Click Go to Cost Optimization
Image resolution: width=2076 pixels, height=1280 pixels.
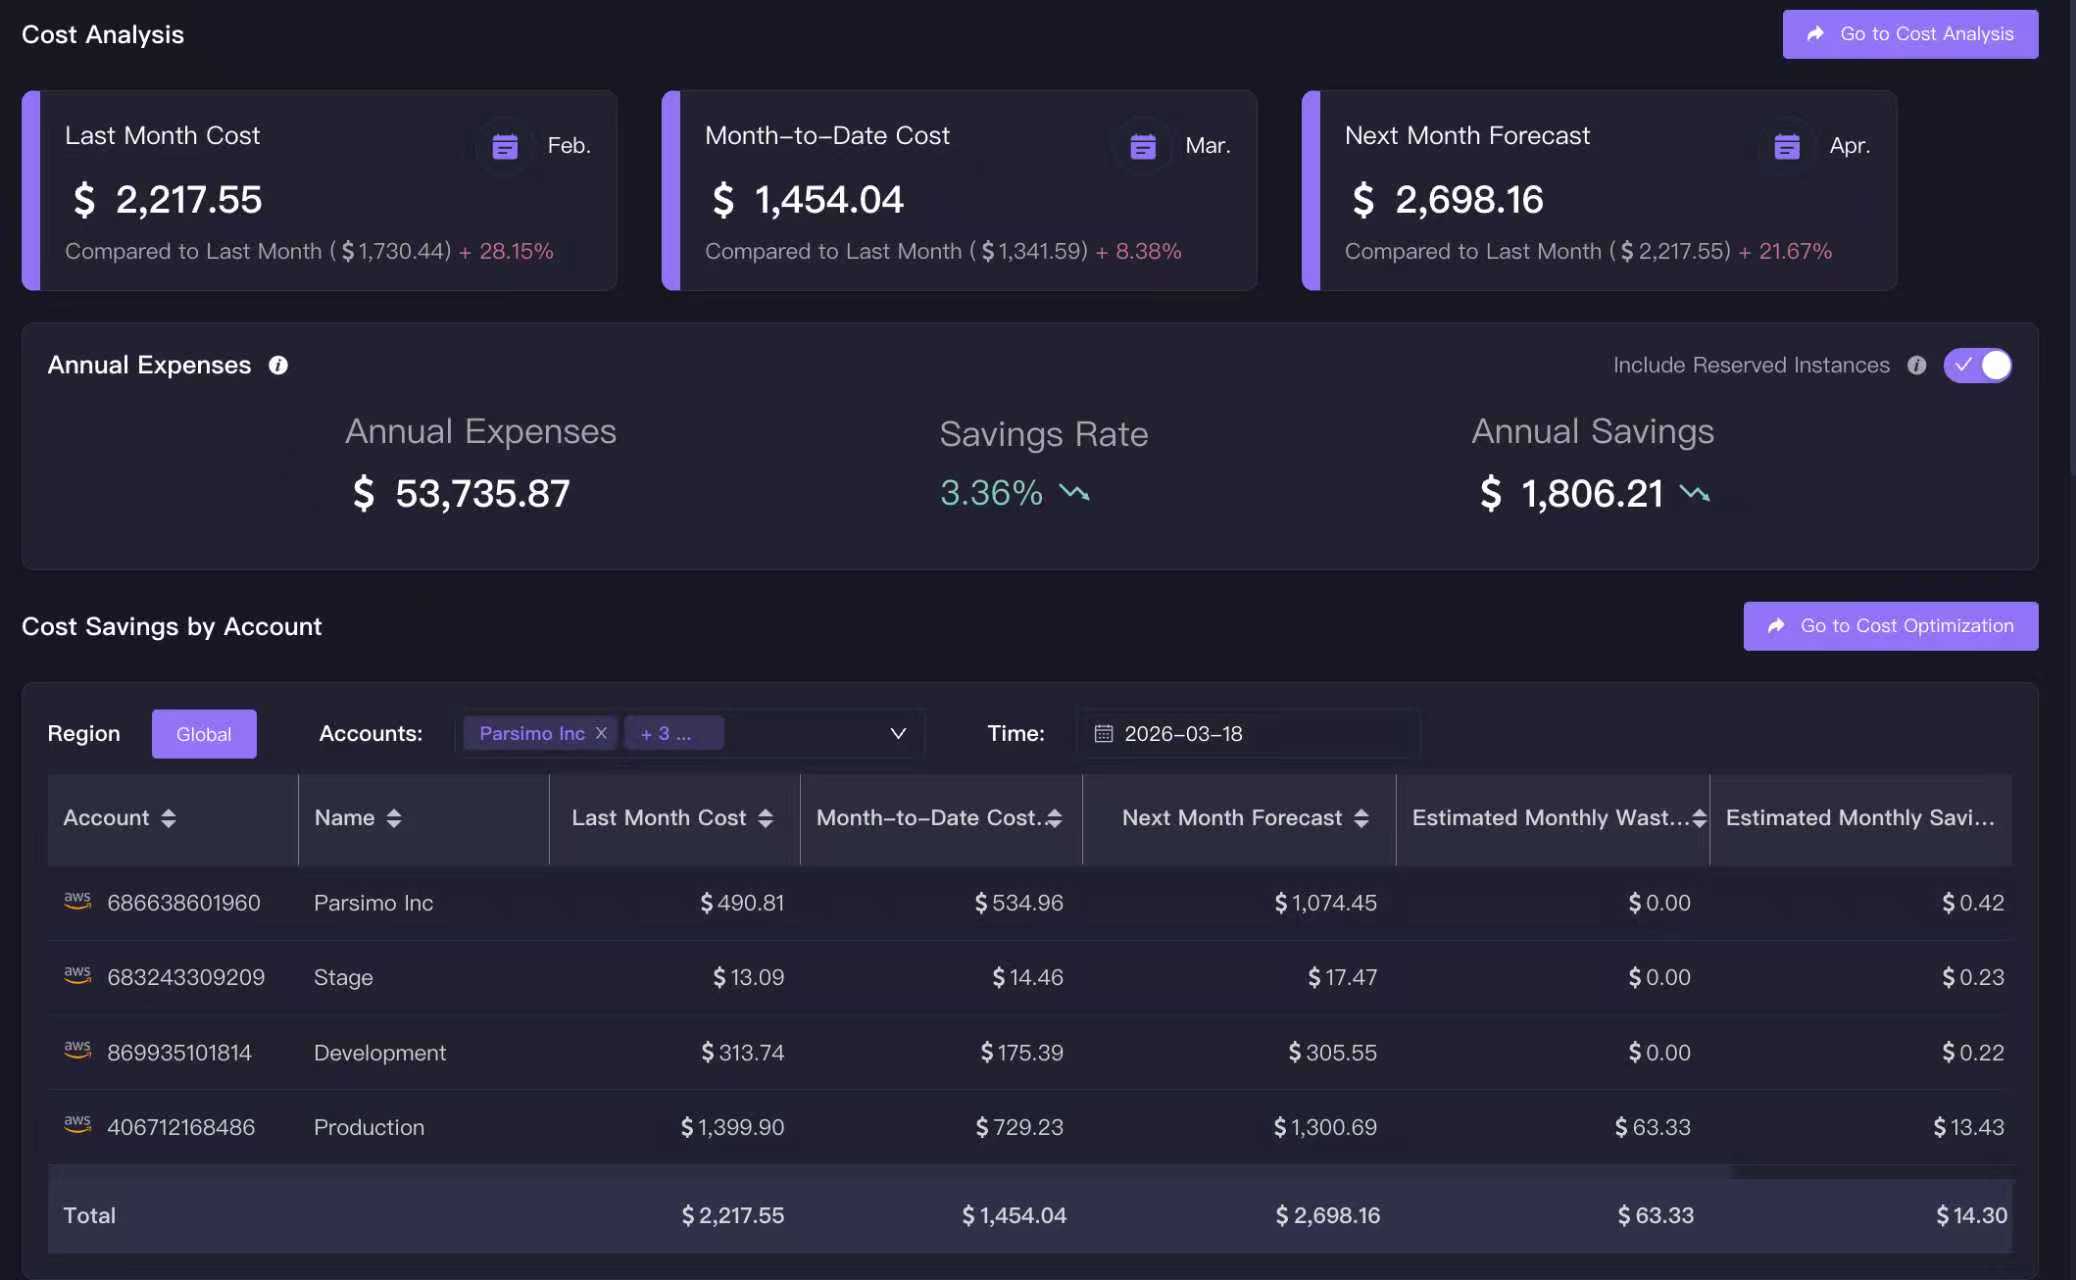[1889, 626]
